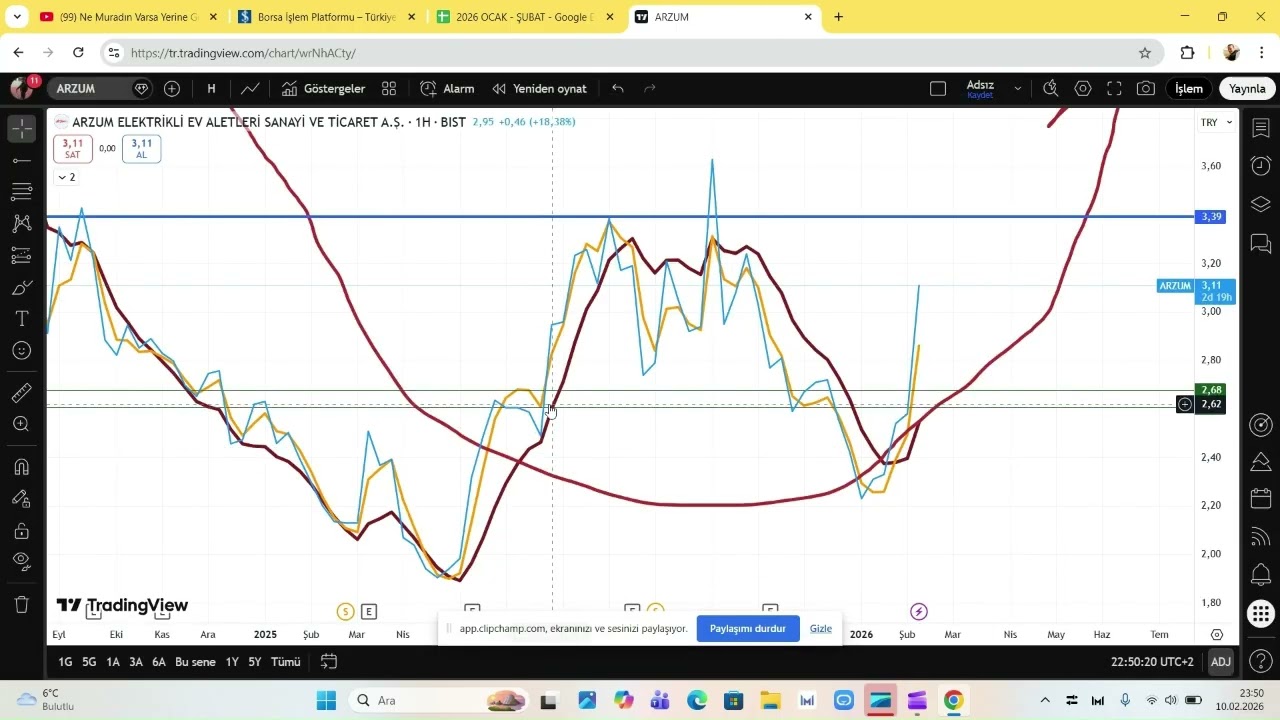The image size is (1280, 720).
Task: Click the Gizle link in sharing bar
Action: pos(821,629)
